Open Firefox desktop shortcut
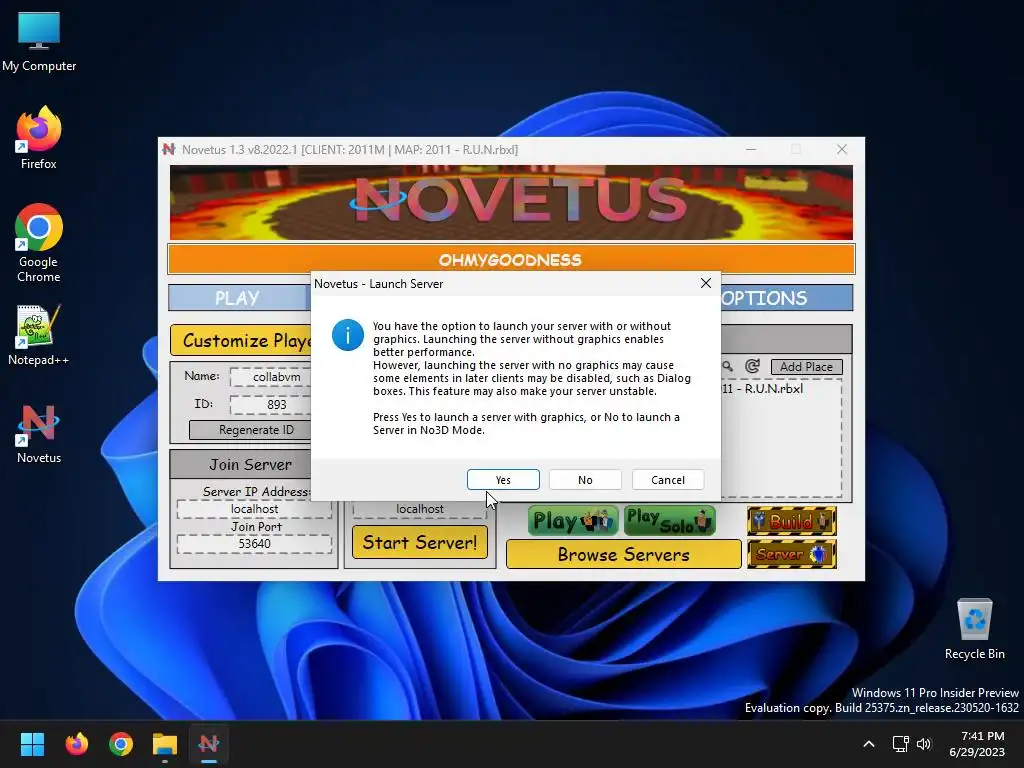1024x768 pixels. point(39,138)
